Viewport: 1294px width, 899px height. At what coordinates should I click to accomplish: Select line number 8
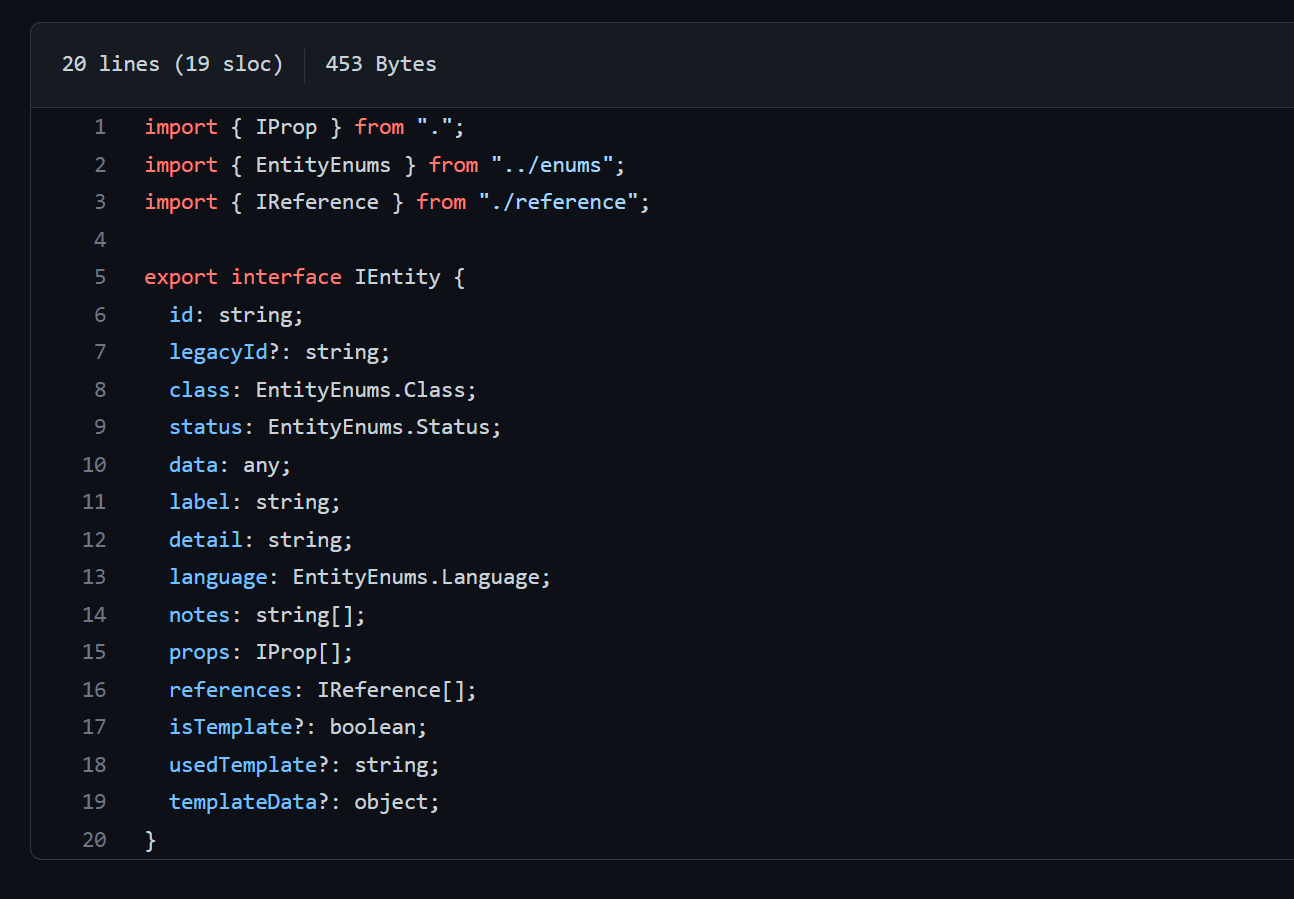click(x=99, y=390)
